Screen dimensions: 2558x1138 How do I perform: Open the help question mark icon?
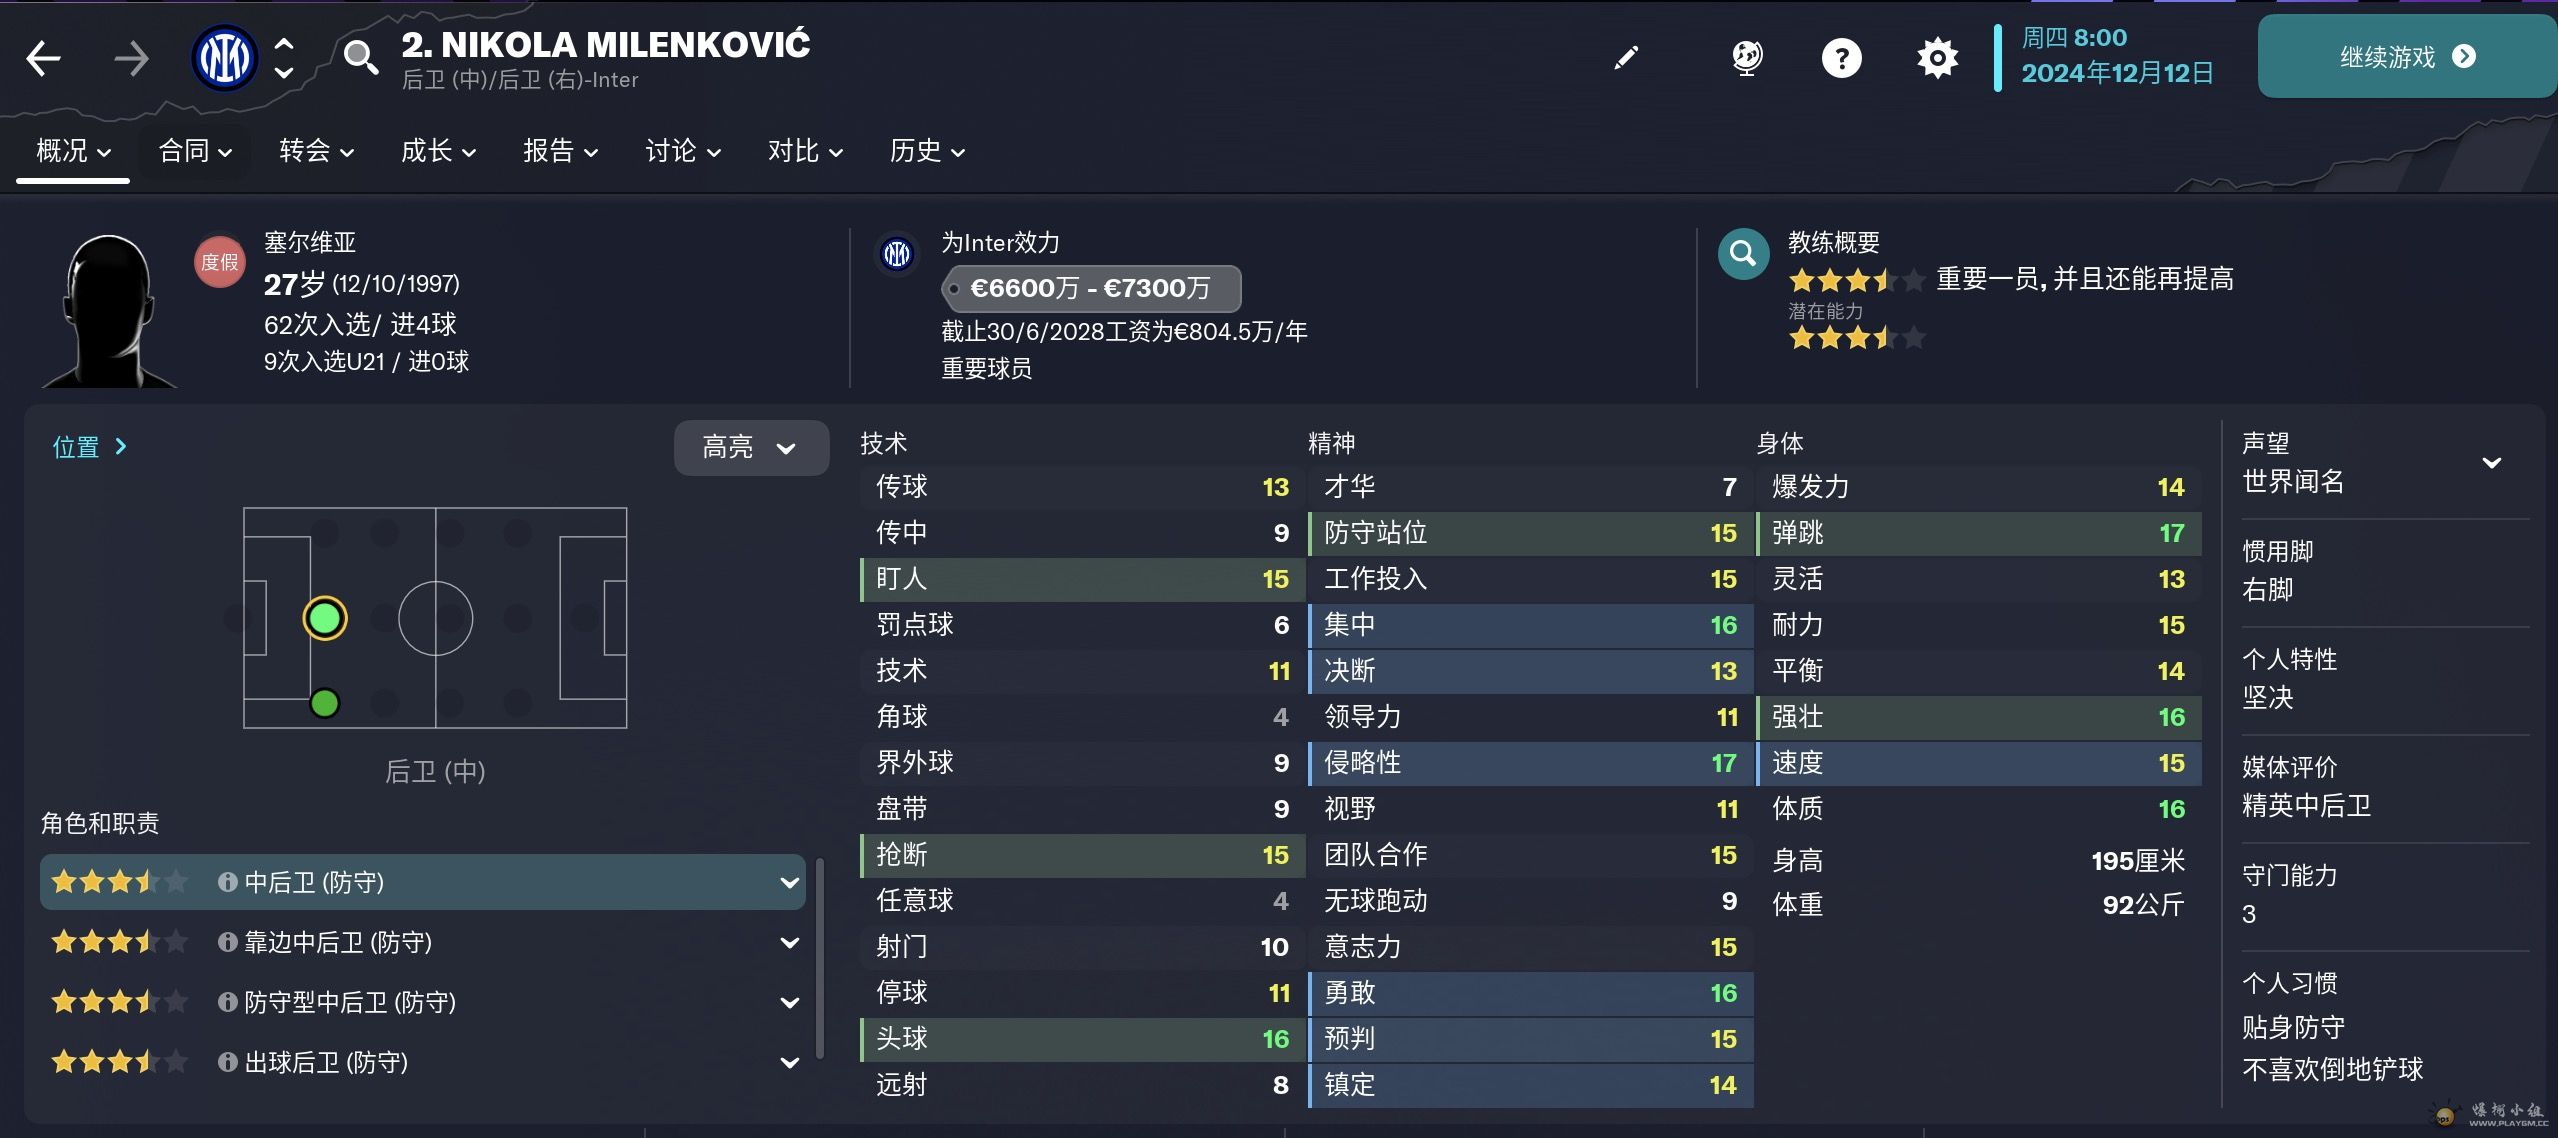point(1841,58)
